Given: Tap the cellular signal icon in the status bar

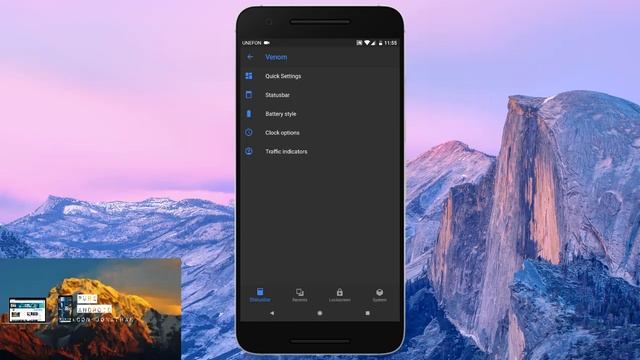Looking at the screenshot, I should [x=373, y=43].
